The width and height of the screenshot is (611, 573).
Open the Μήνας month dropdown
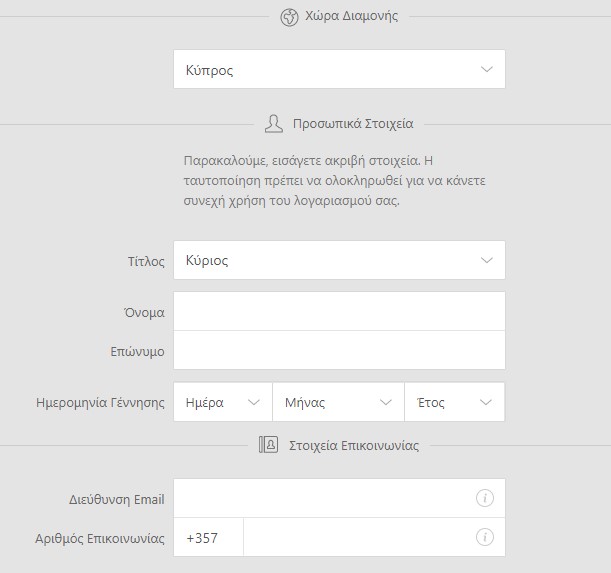(338, 402)
